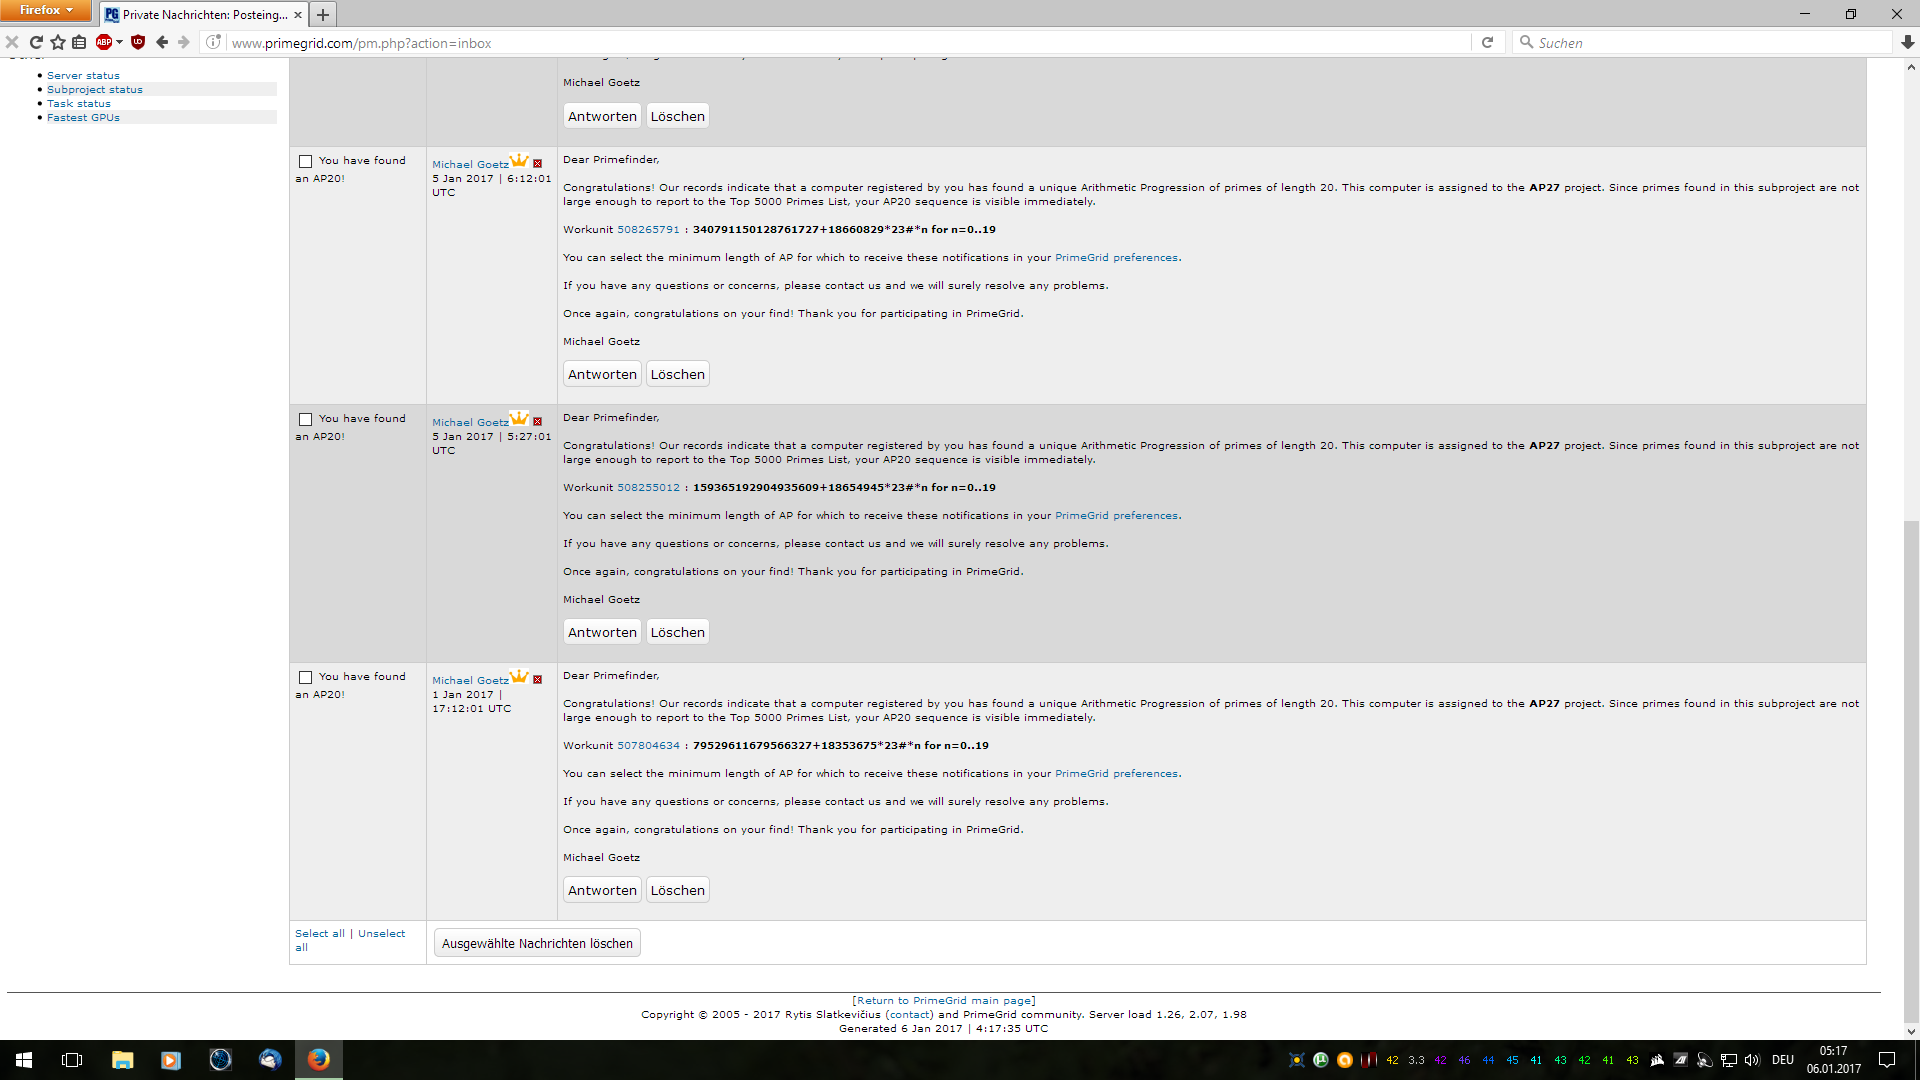Check the 5 Jan 6:12:01 message checkbox

(306, 161)
